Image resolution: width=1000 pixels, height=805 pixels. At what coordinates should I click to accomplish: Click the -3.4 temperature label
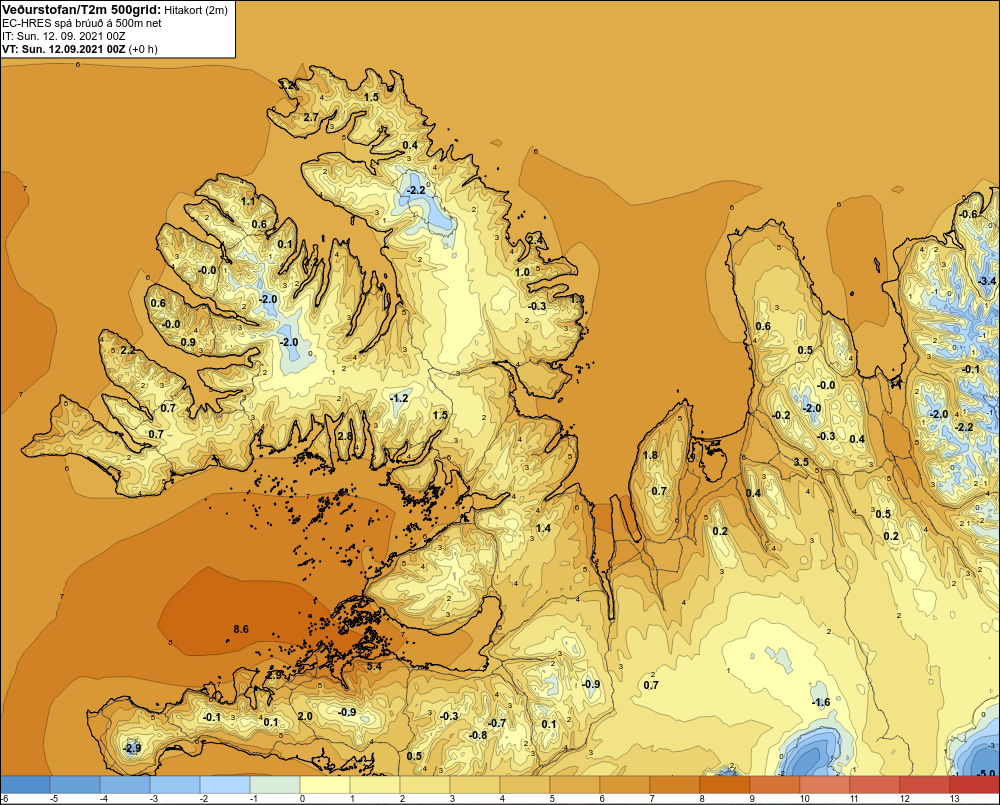coord(987,281)
